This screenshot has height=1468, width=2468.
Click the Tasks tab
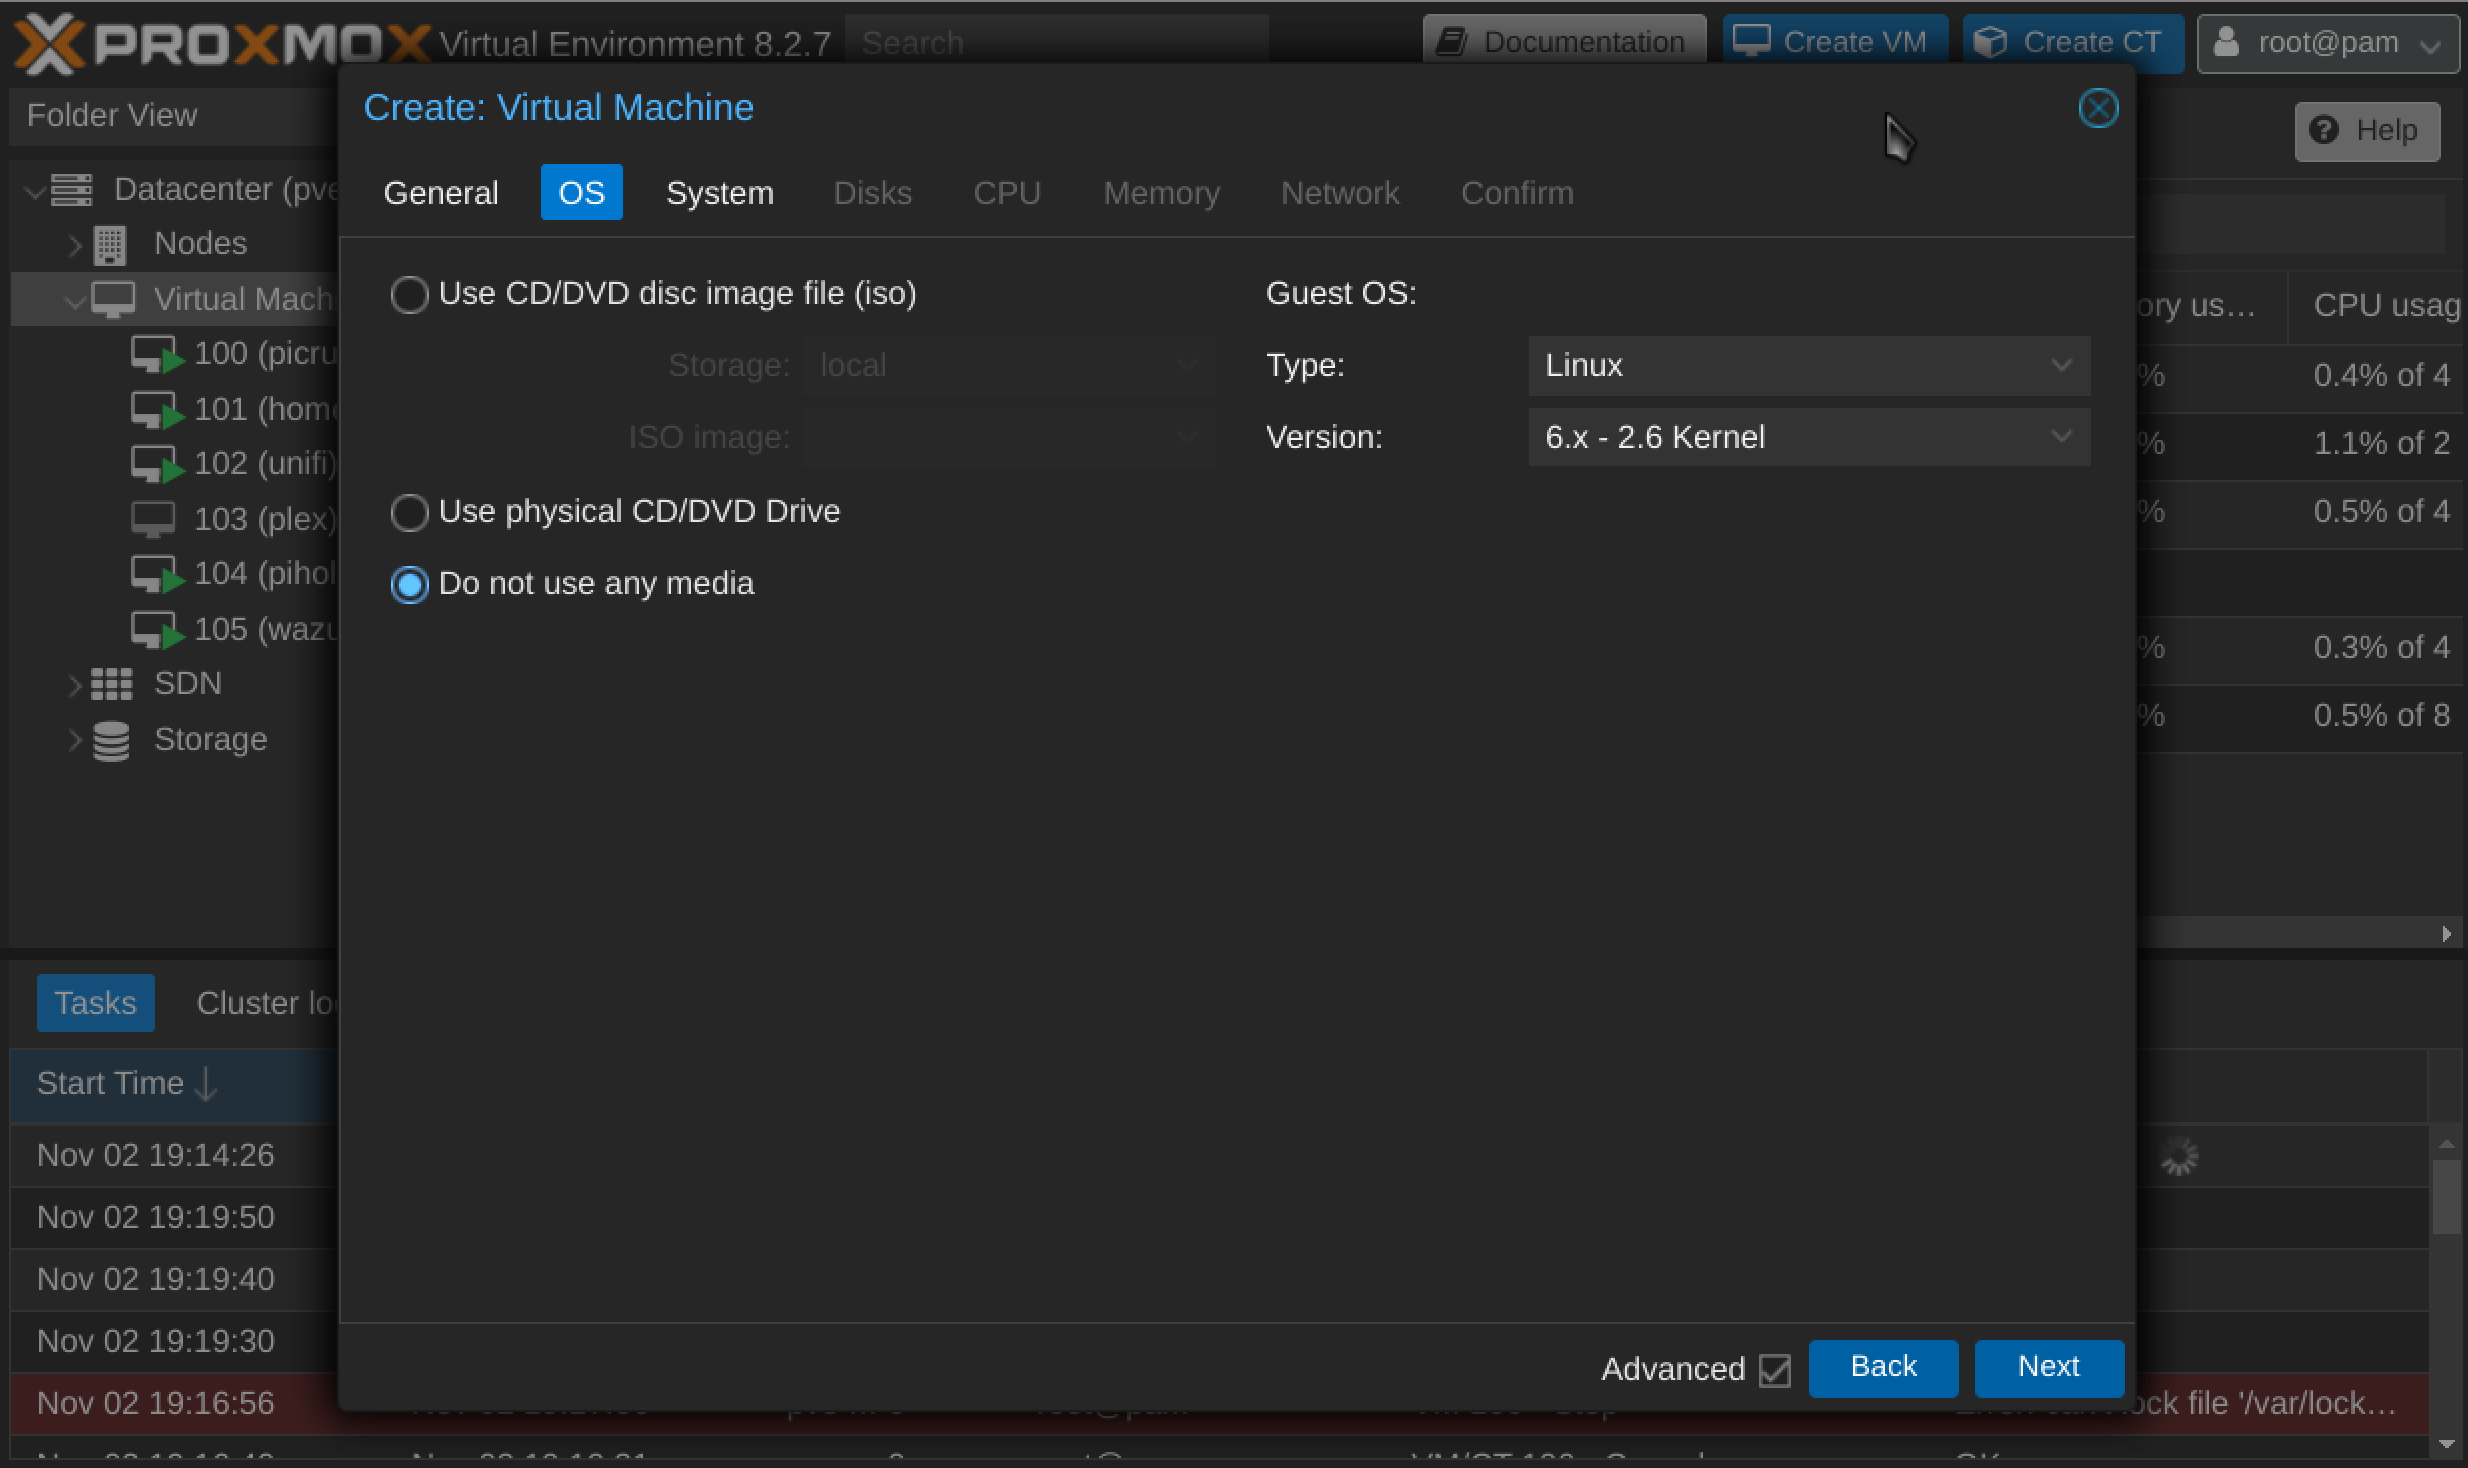tap(93, 1003)
